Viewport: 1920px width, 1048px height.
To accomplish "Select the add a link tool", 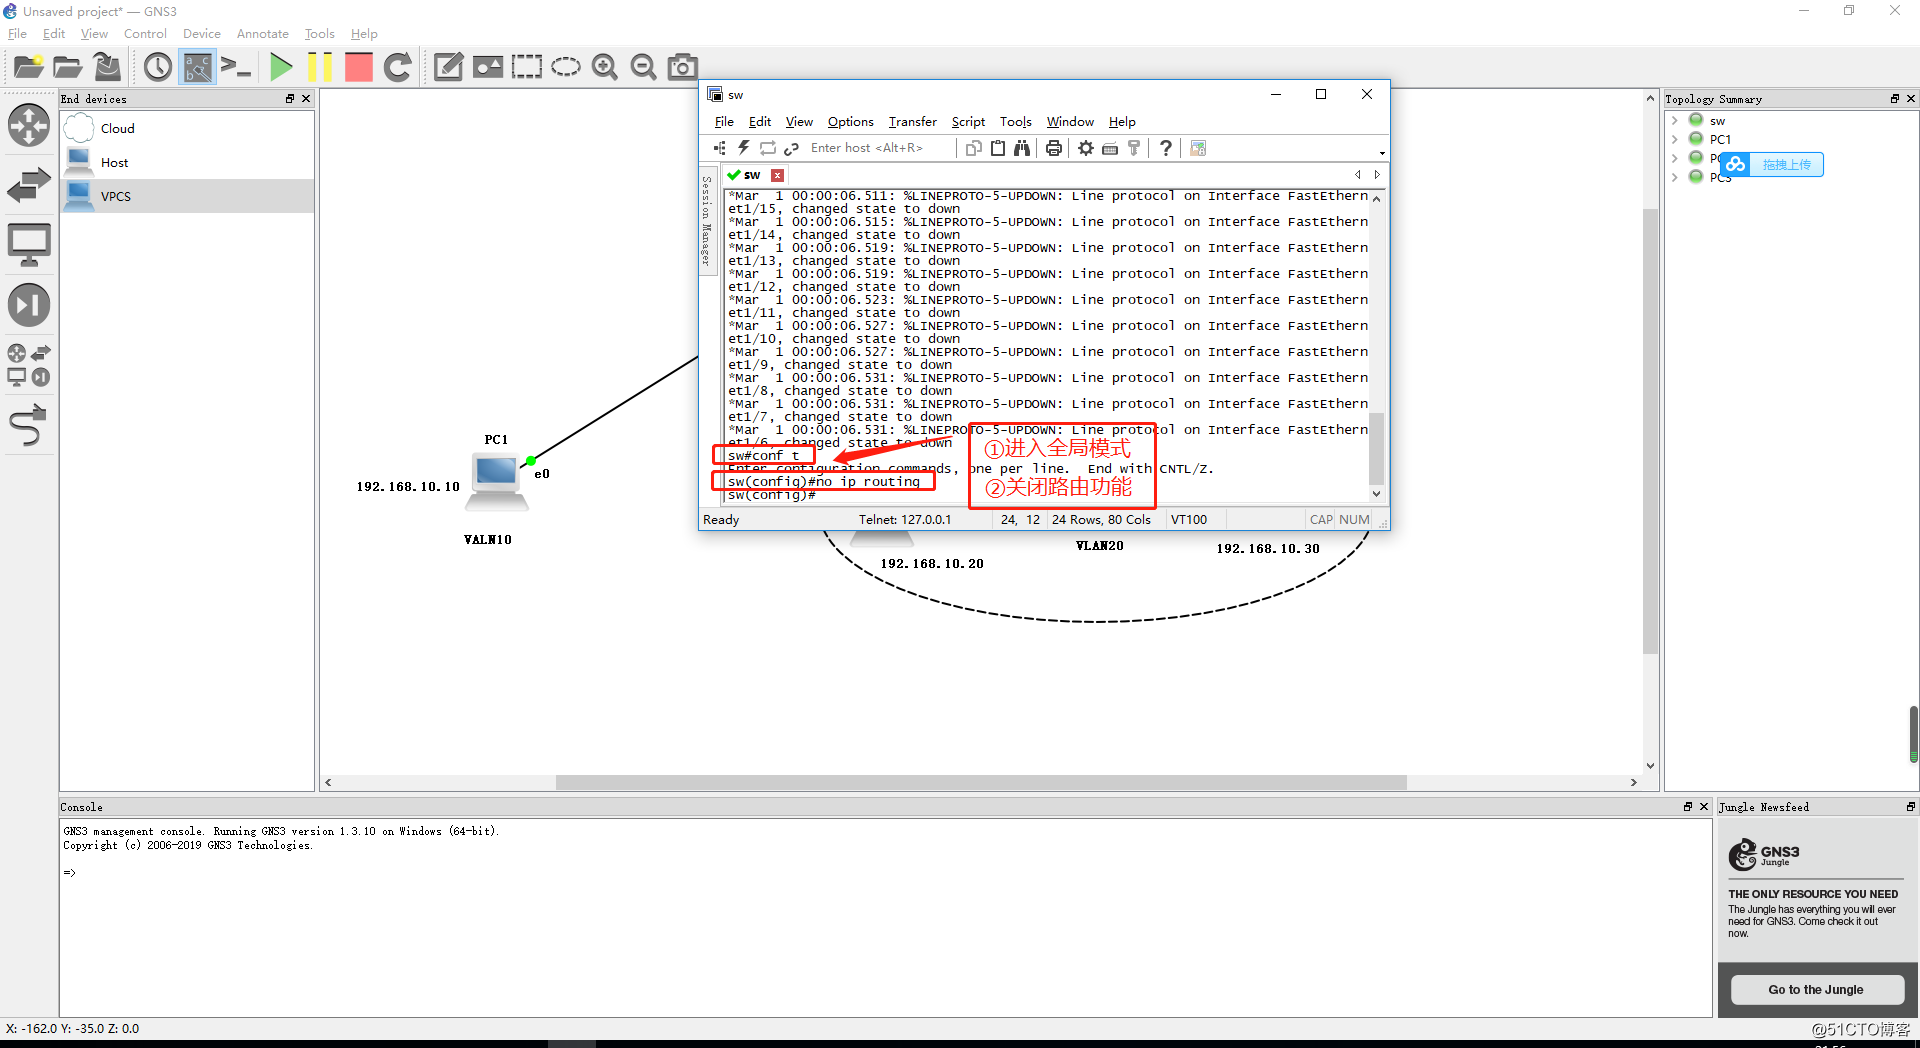I will coord(29,425).
